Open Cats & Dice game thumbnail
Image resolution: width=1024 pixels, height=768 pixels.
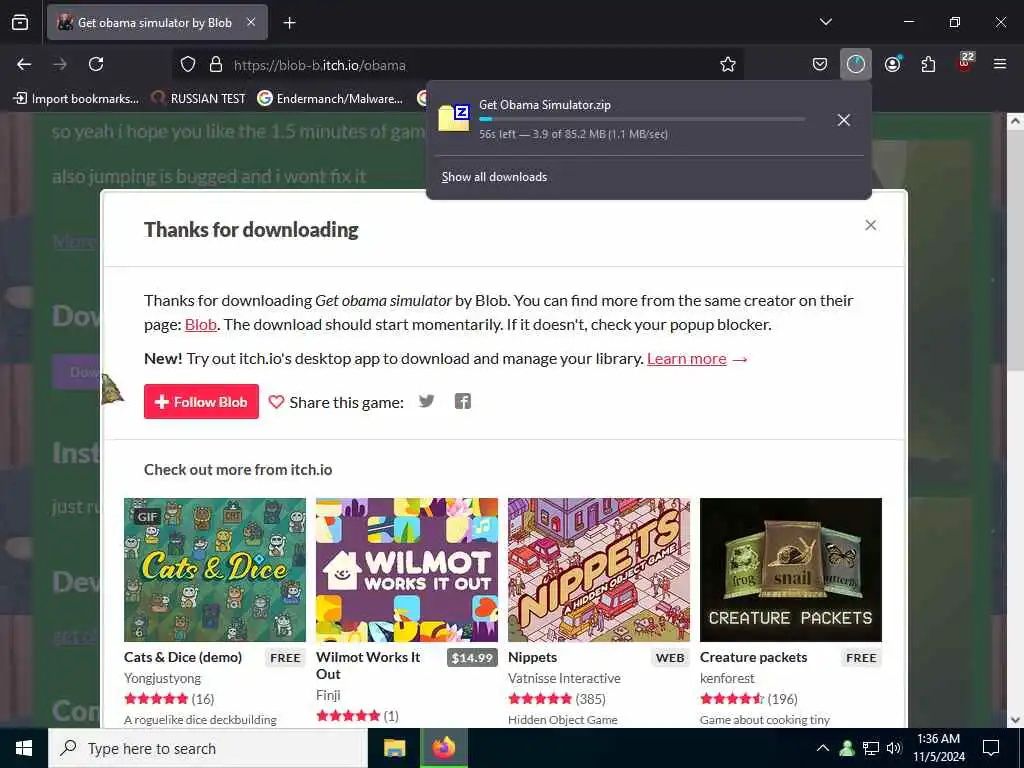[x=215, y=569]
